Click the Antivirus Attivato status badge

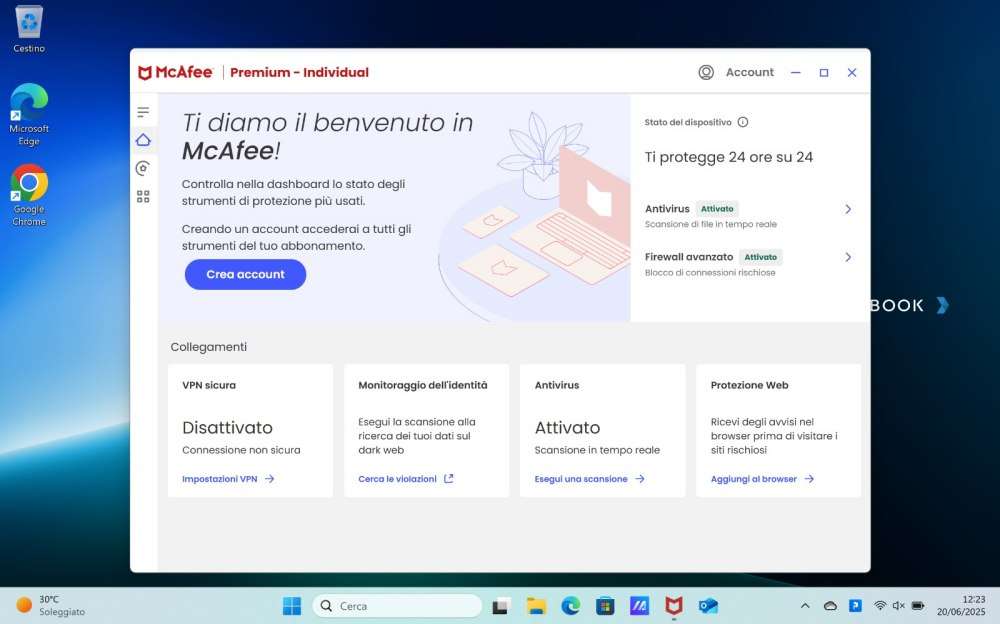click(x=717, y=209)
